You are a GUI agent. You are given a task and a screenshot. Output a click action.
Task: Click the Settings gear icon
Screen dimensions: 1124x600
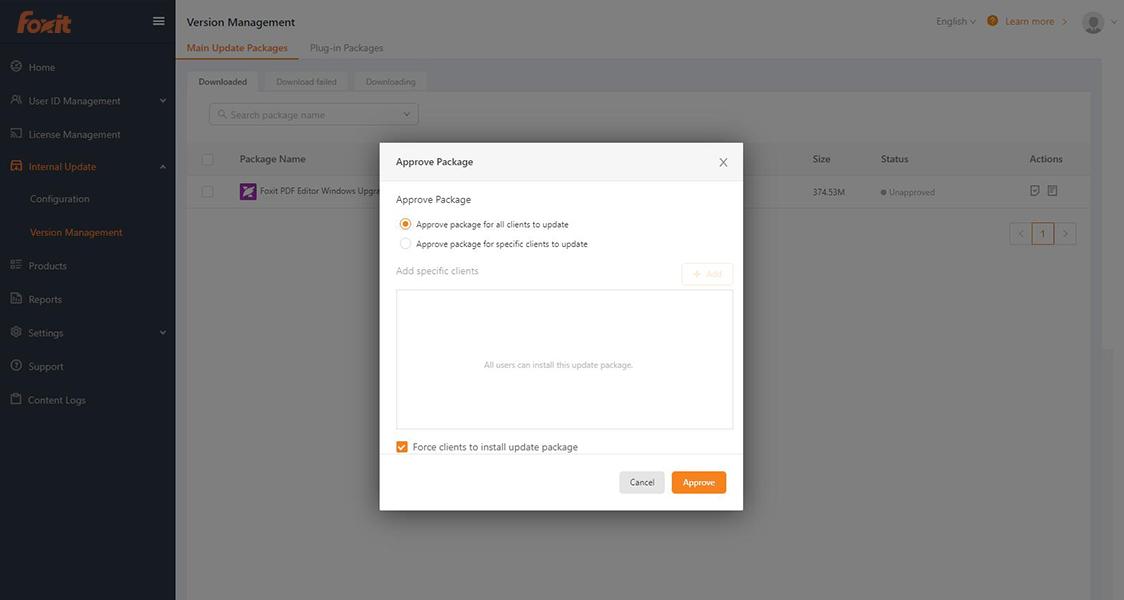pos(16,333)
